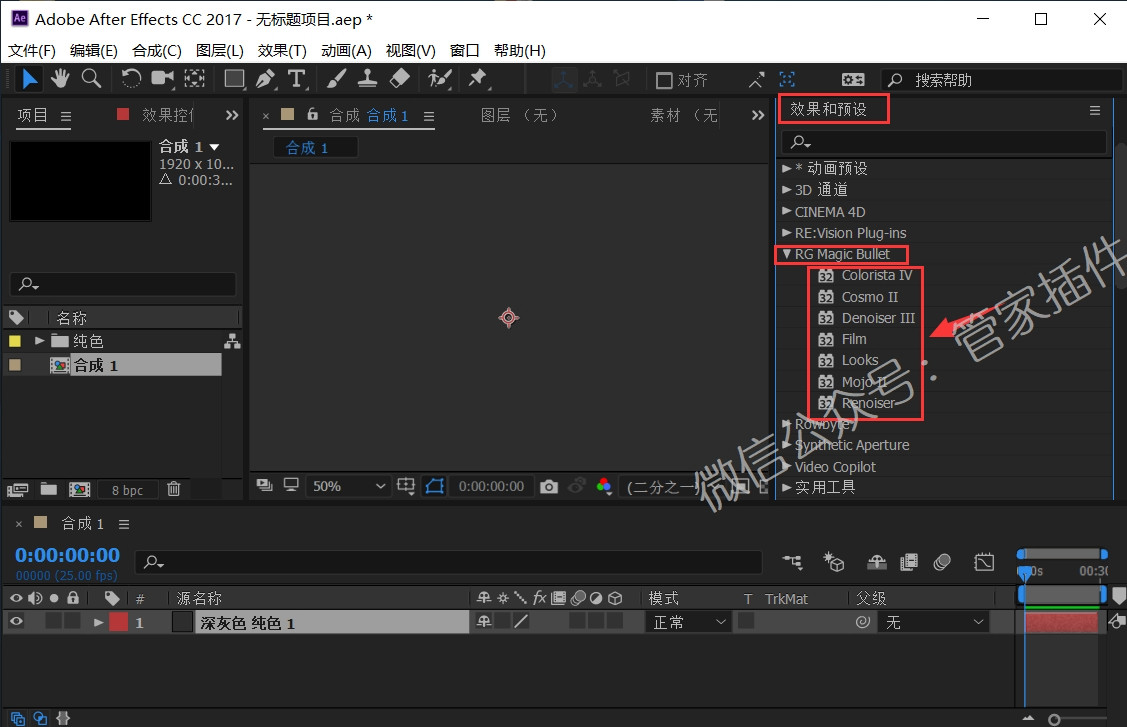Screen dimensions: 1127x727
Task: Click the red label color of layer 1
Action: point(119,622)
